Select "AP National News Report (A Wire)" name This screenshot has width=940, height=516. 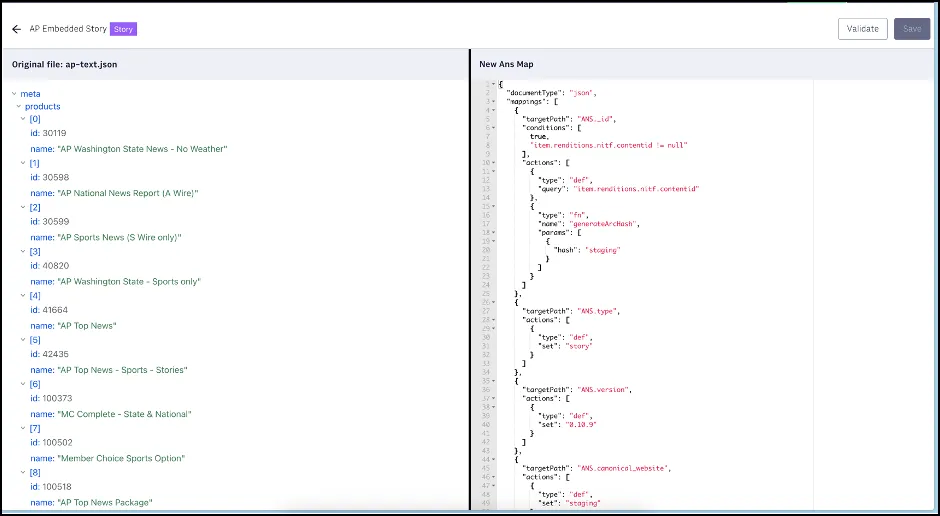128,193
